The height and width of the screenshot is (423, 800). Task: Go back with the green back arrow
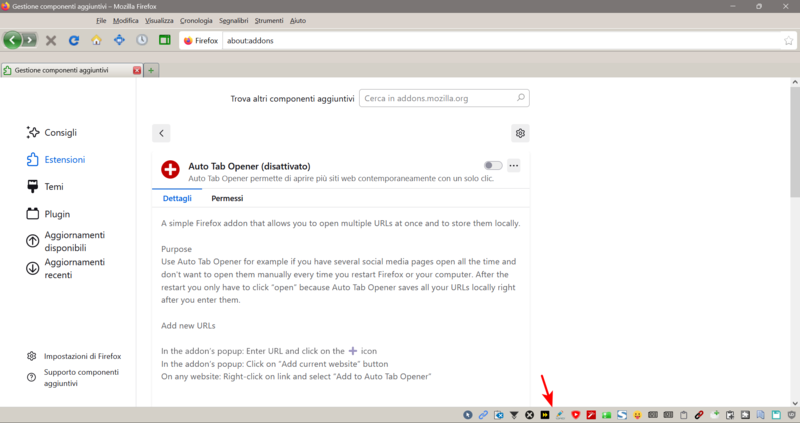coord(12,40)
